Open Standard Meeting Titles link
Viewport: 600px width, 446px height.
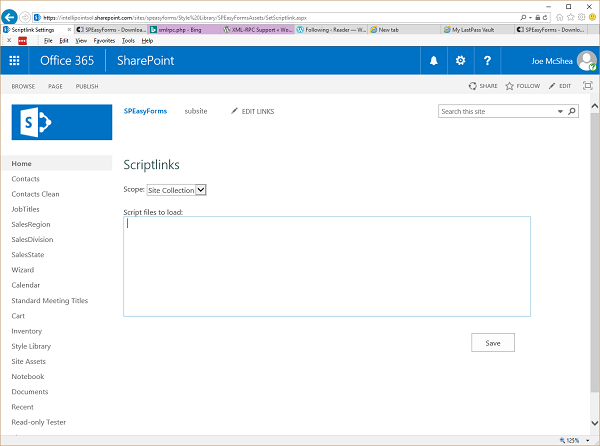point(50,301)
